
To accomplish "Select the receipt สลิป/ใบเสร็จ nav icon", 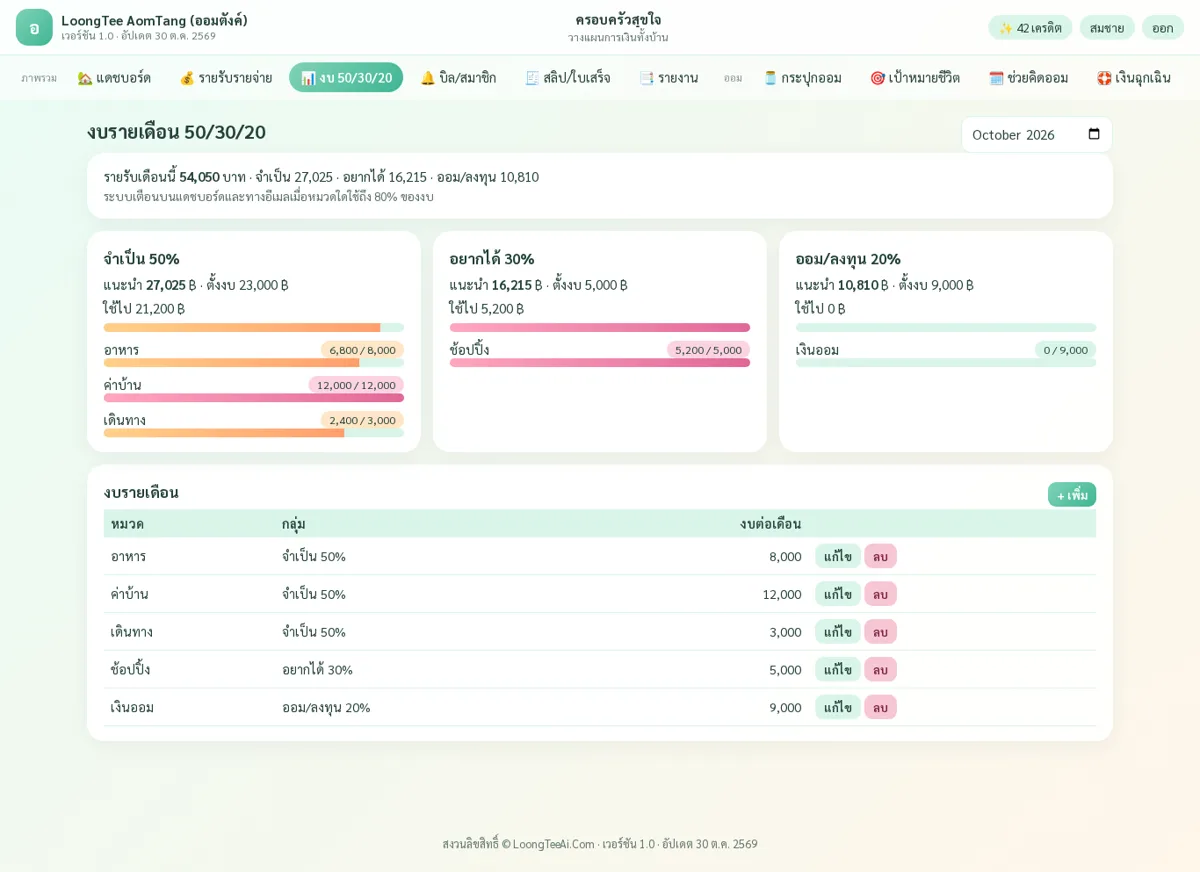I will [532, 78].
